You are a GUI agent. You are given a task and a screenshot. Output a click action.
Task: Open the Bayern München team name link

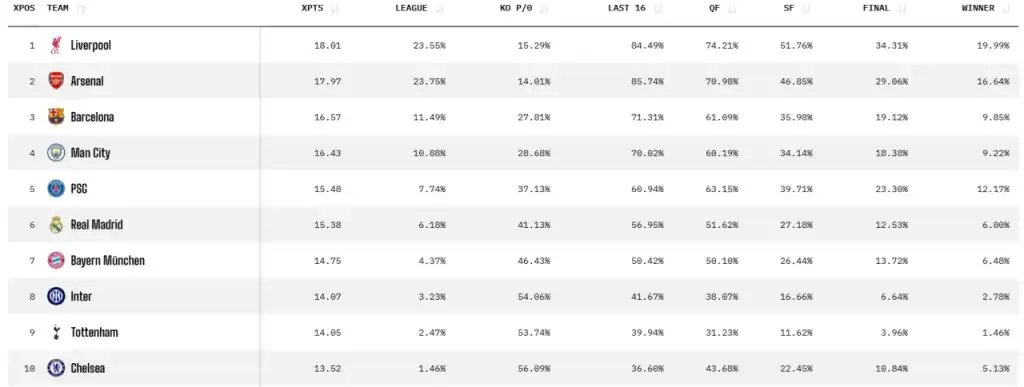[x=108, y=261]
